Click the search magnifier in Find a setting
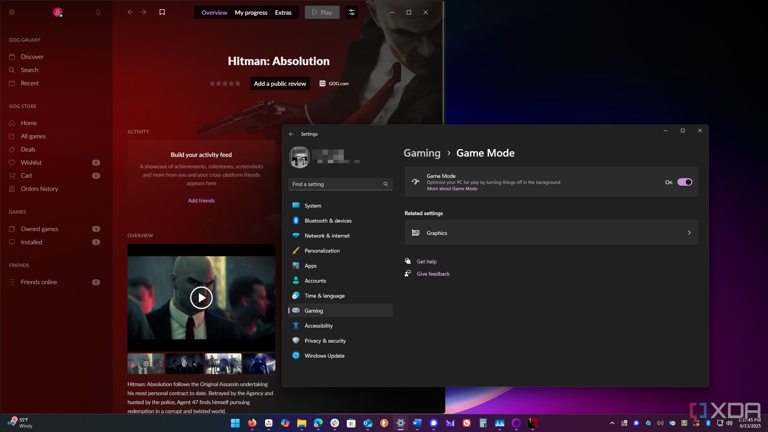Screen dimensions: 768x432 tap(385, 184)
